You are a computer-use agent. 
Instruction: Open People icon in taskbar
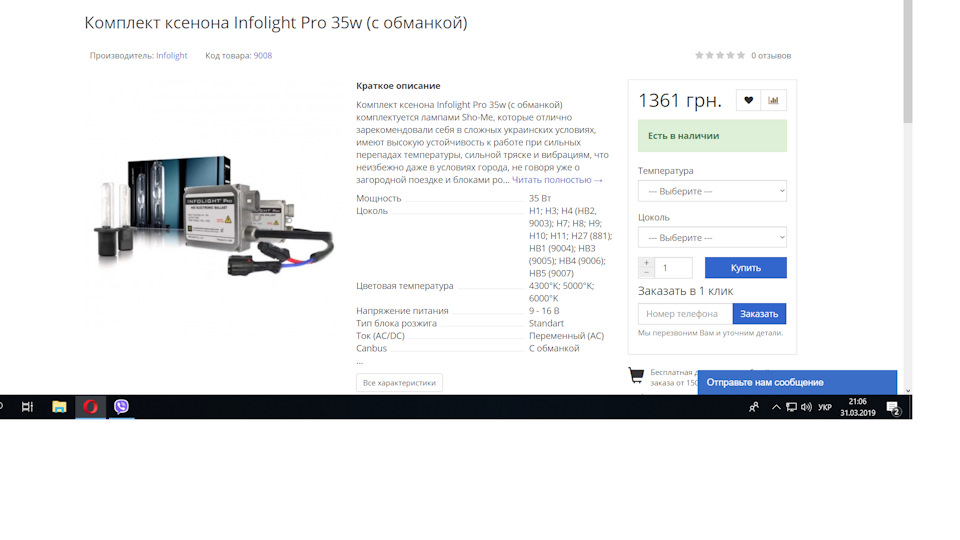754,407
